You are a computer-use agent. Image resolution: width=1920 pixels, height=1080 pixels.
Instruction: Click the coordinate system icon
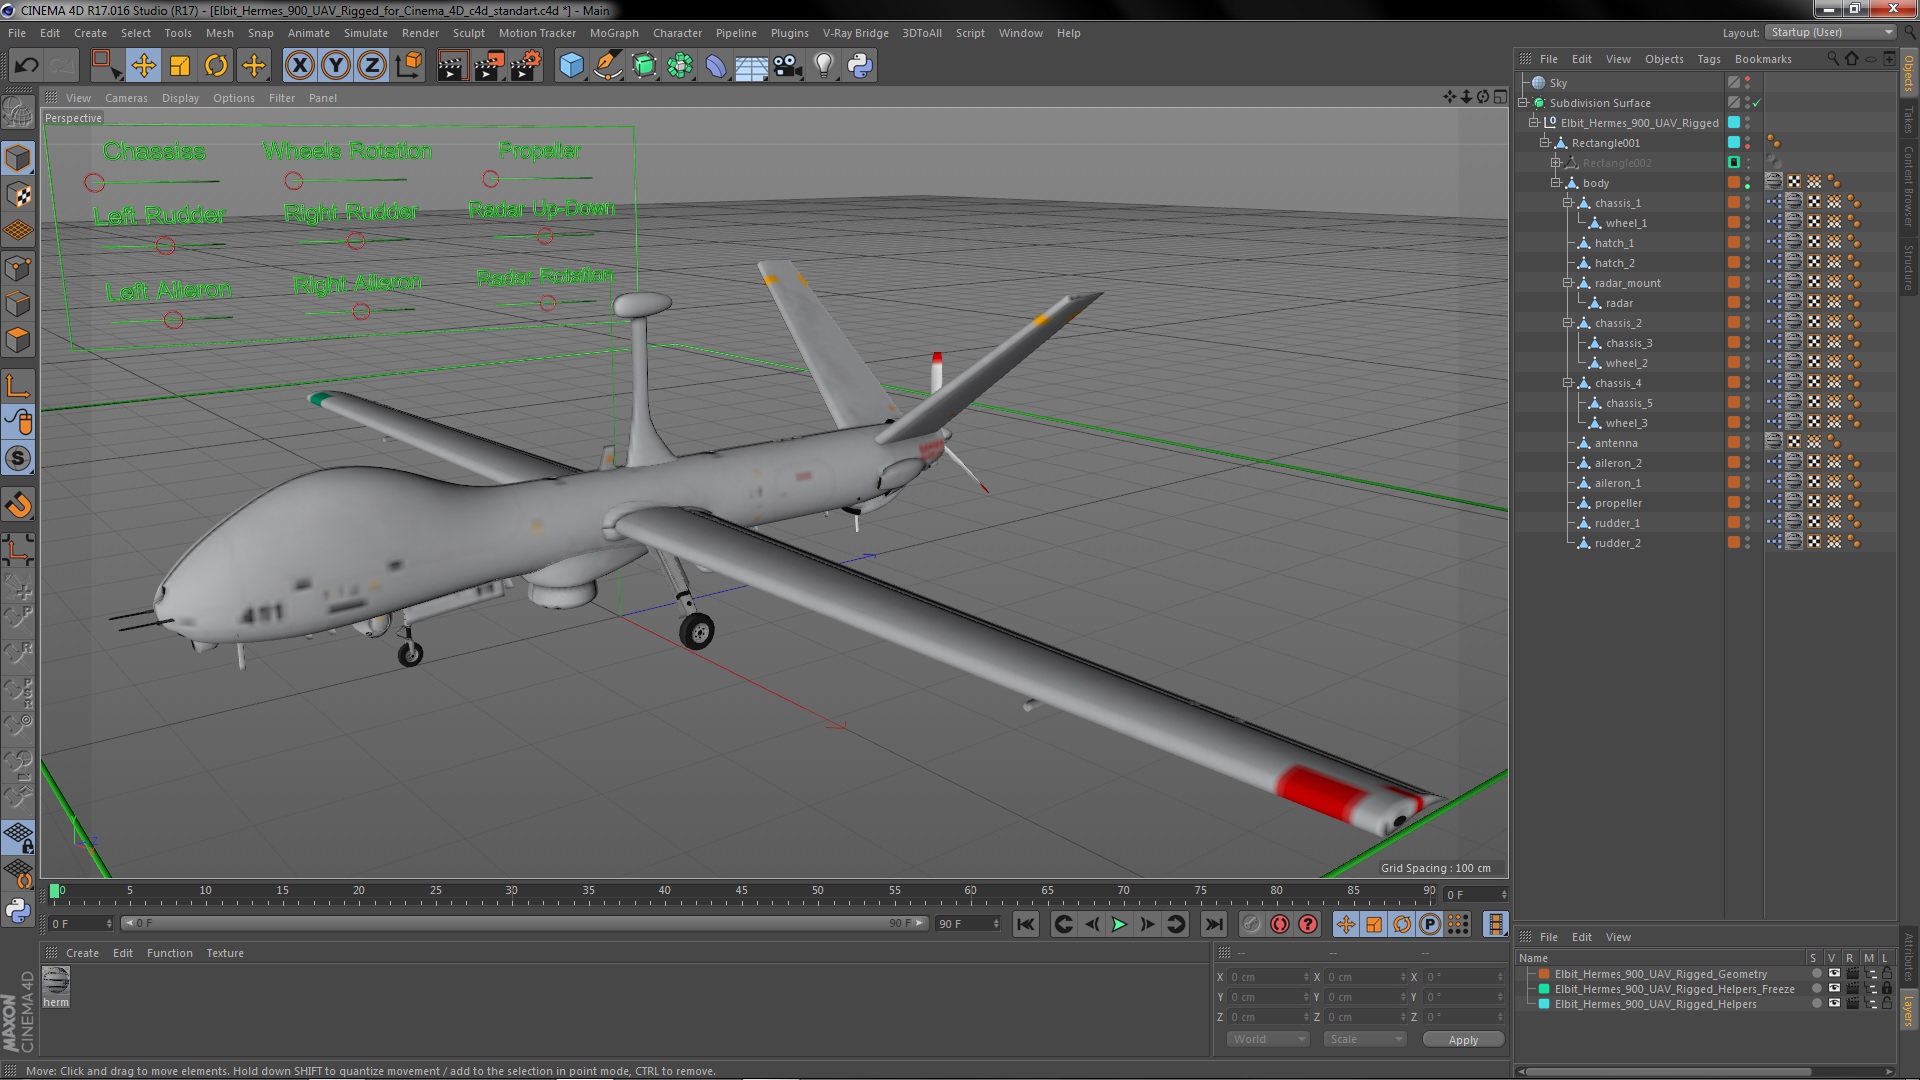[x=409, y=66]
